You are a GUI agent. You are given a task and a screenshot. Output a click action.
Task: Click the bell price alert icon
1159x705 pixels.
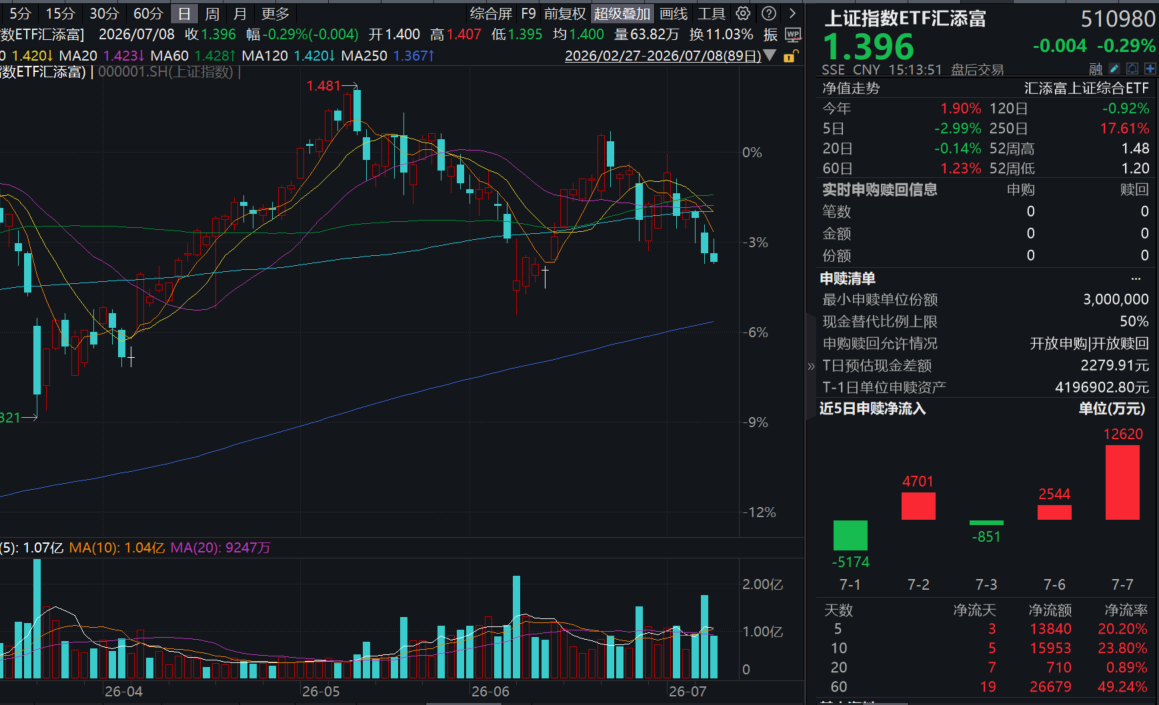[1132, 69]
